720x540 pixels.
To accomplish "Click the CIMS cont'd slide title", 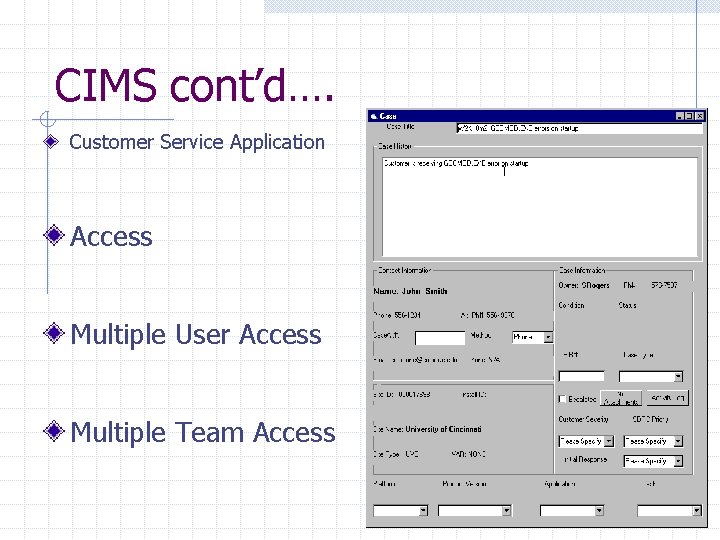I will pos(194,86).
